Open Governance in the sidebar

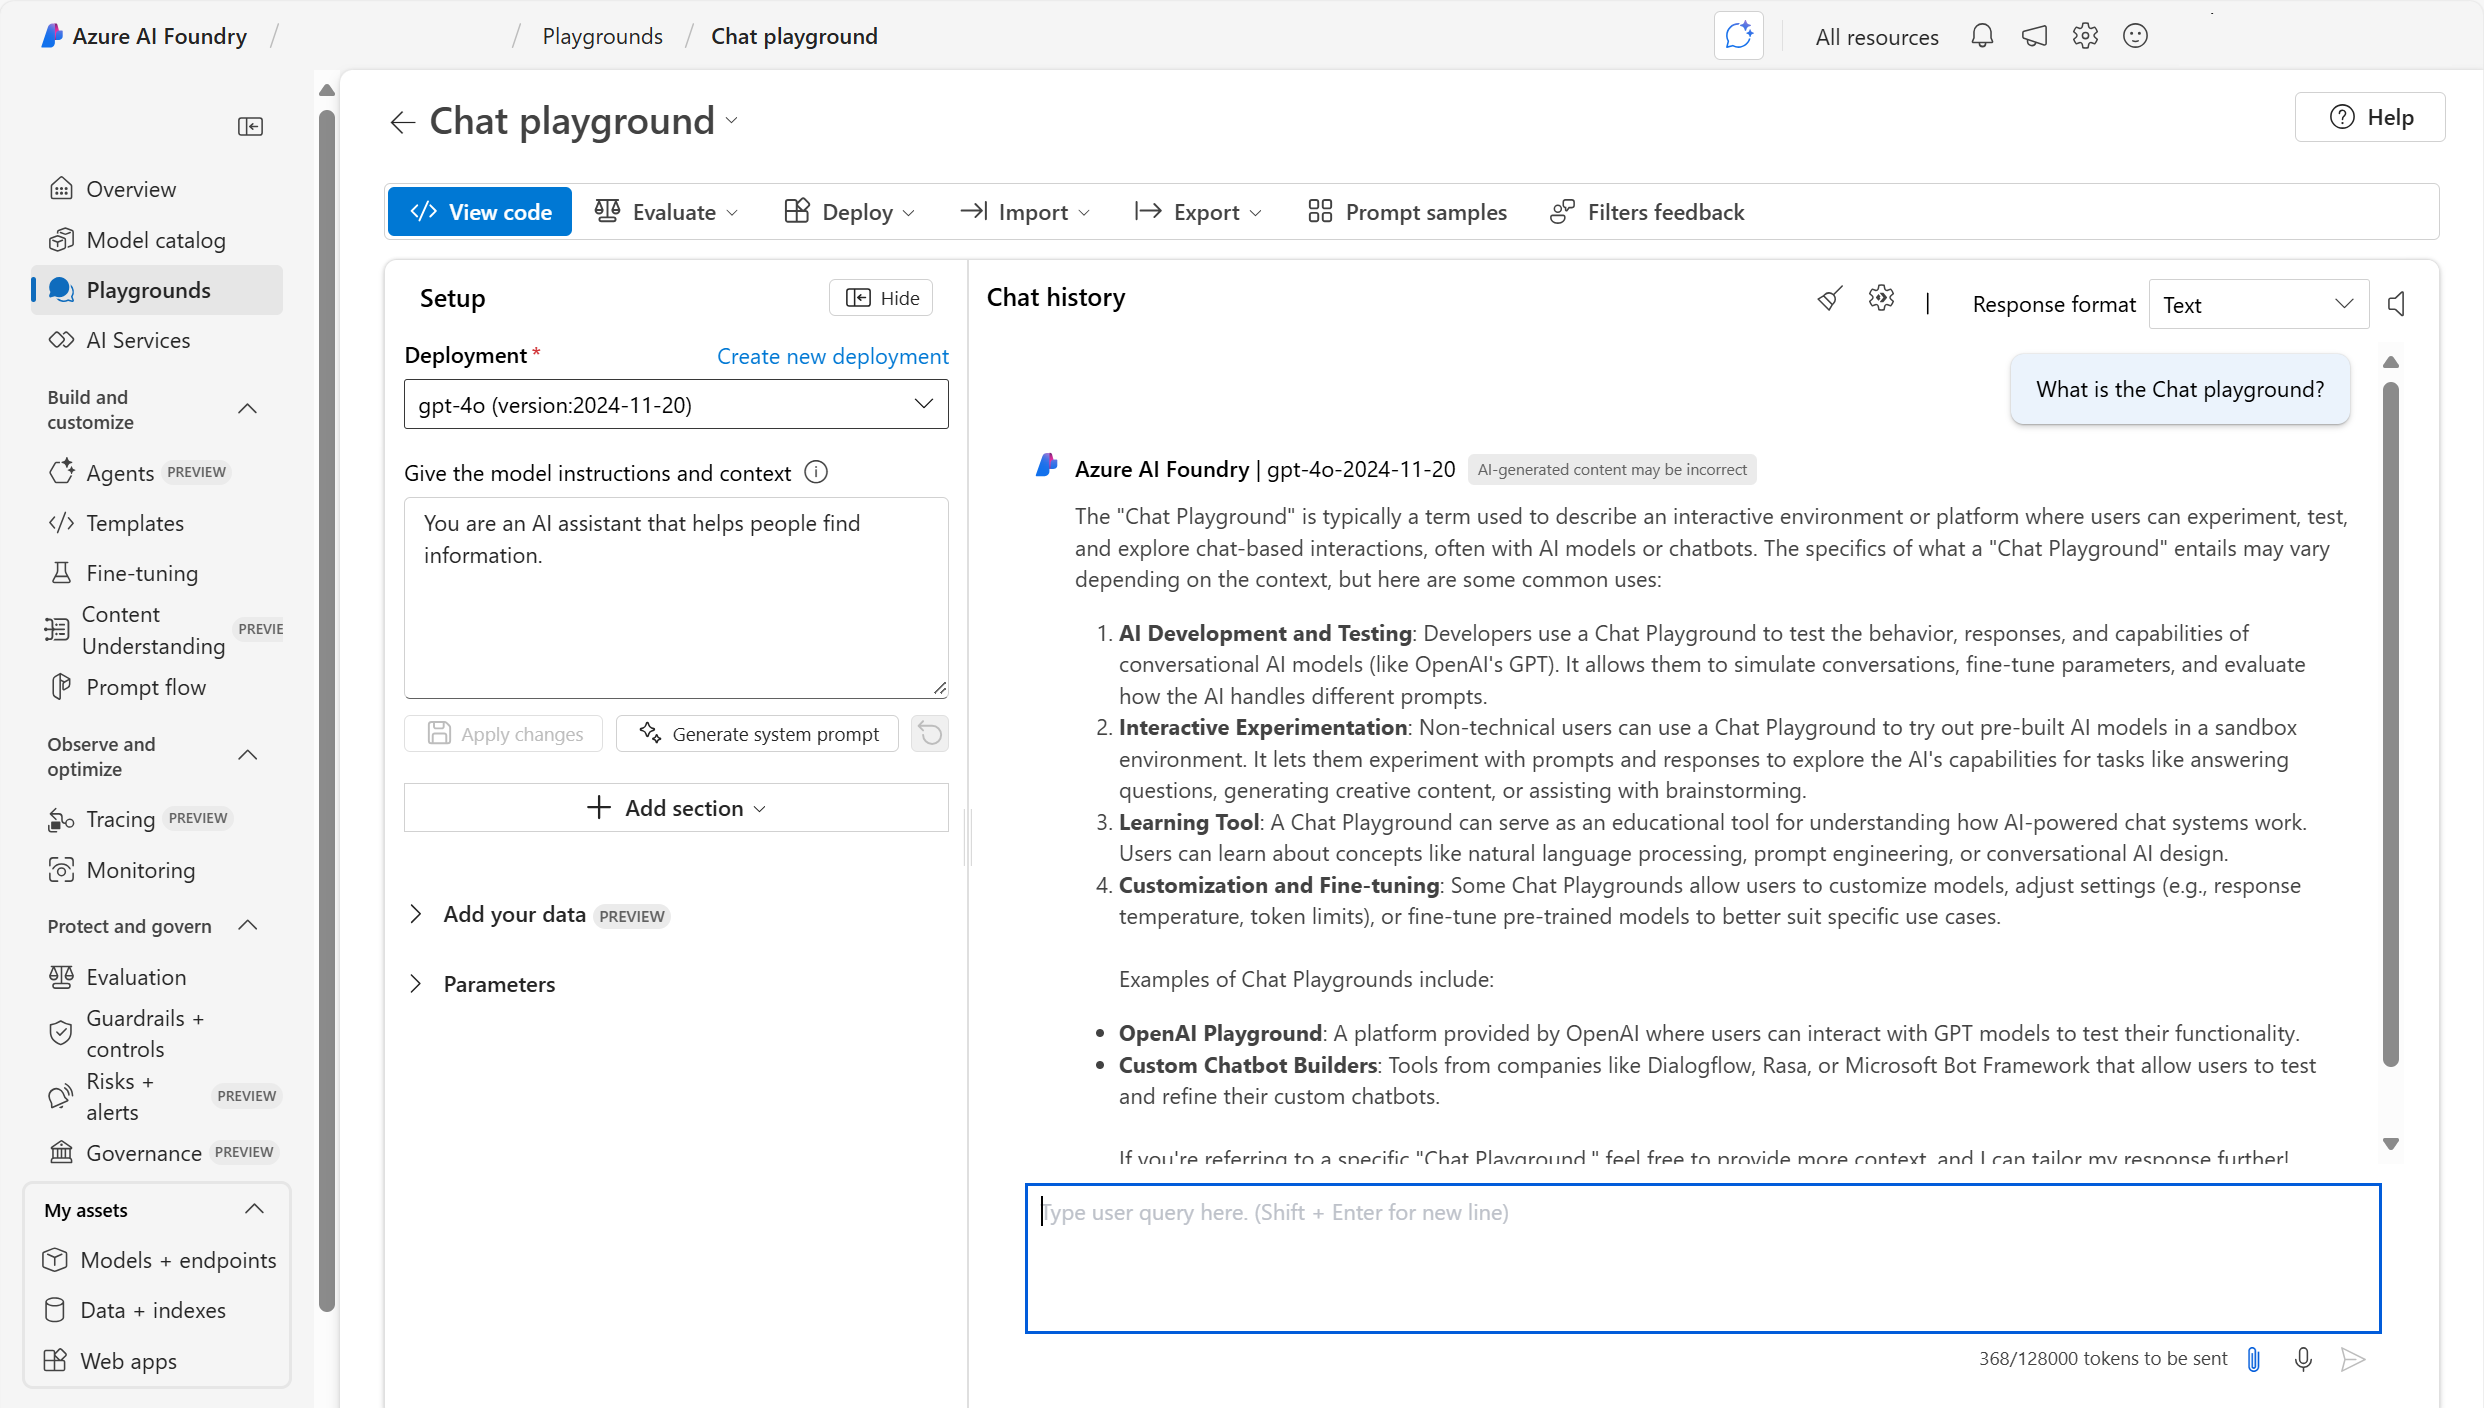pyautogui.click(x=157, y=1153)
